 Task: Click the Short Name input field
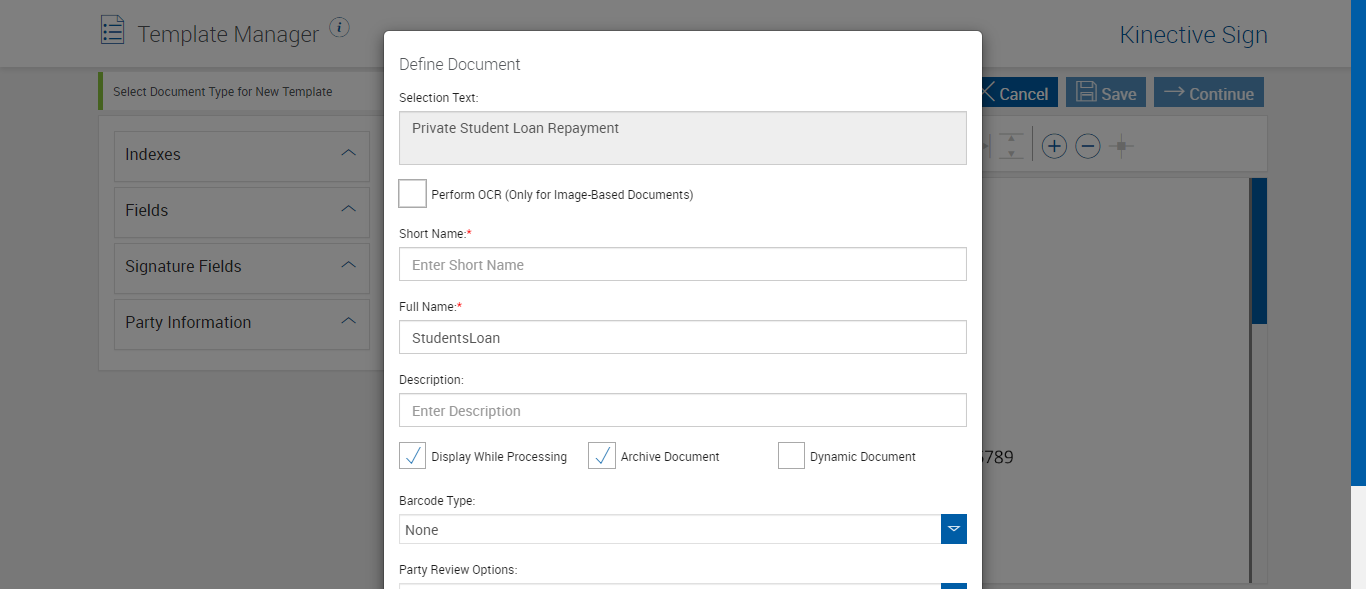[x=682, y=265]
